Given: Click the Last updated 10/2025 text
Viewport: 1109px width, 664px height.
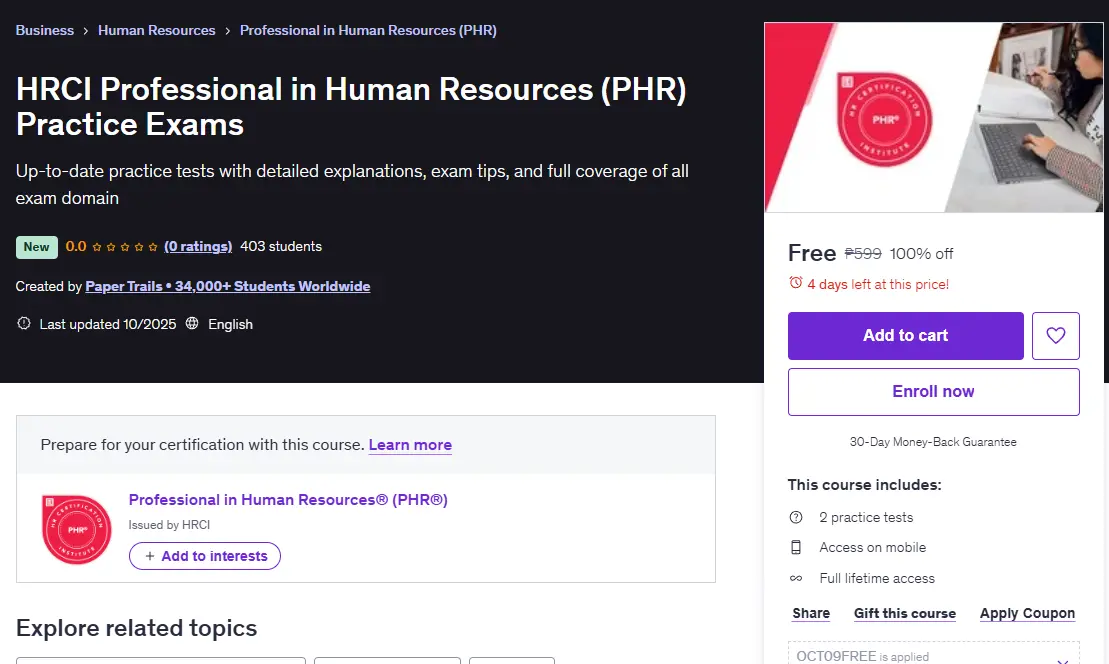Looking at the screenshot, I should pyautogui.click(x=108, y=325).
